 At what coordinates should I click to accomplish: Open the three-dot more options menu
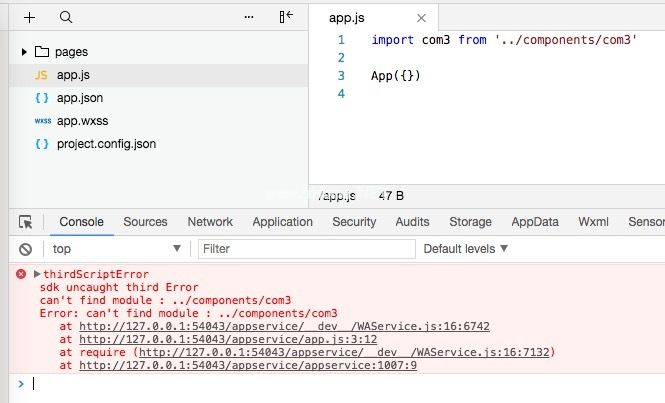click(249, 17)
